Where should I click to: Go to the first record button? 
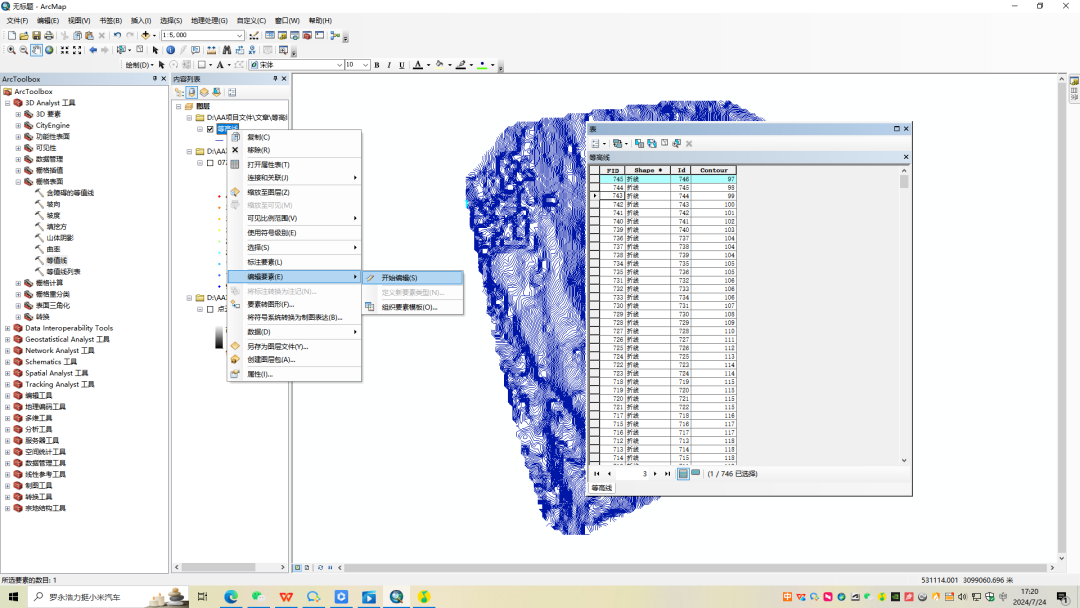tap(596, 474)
